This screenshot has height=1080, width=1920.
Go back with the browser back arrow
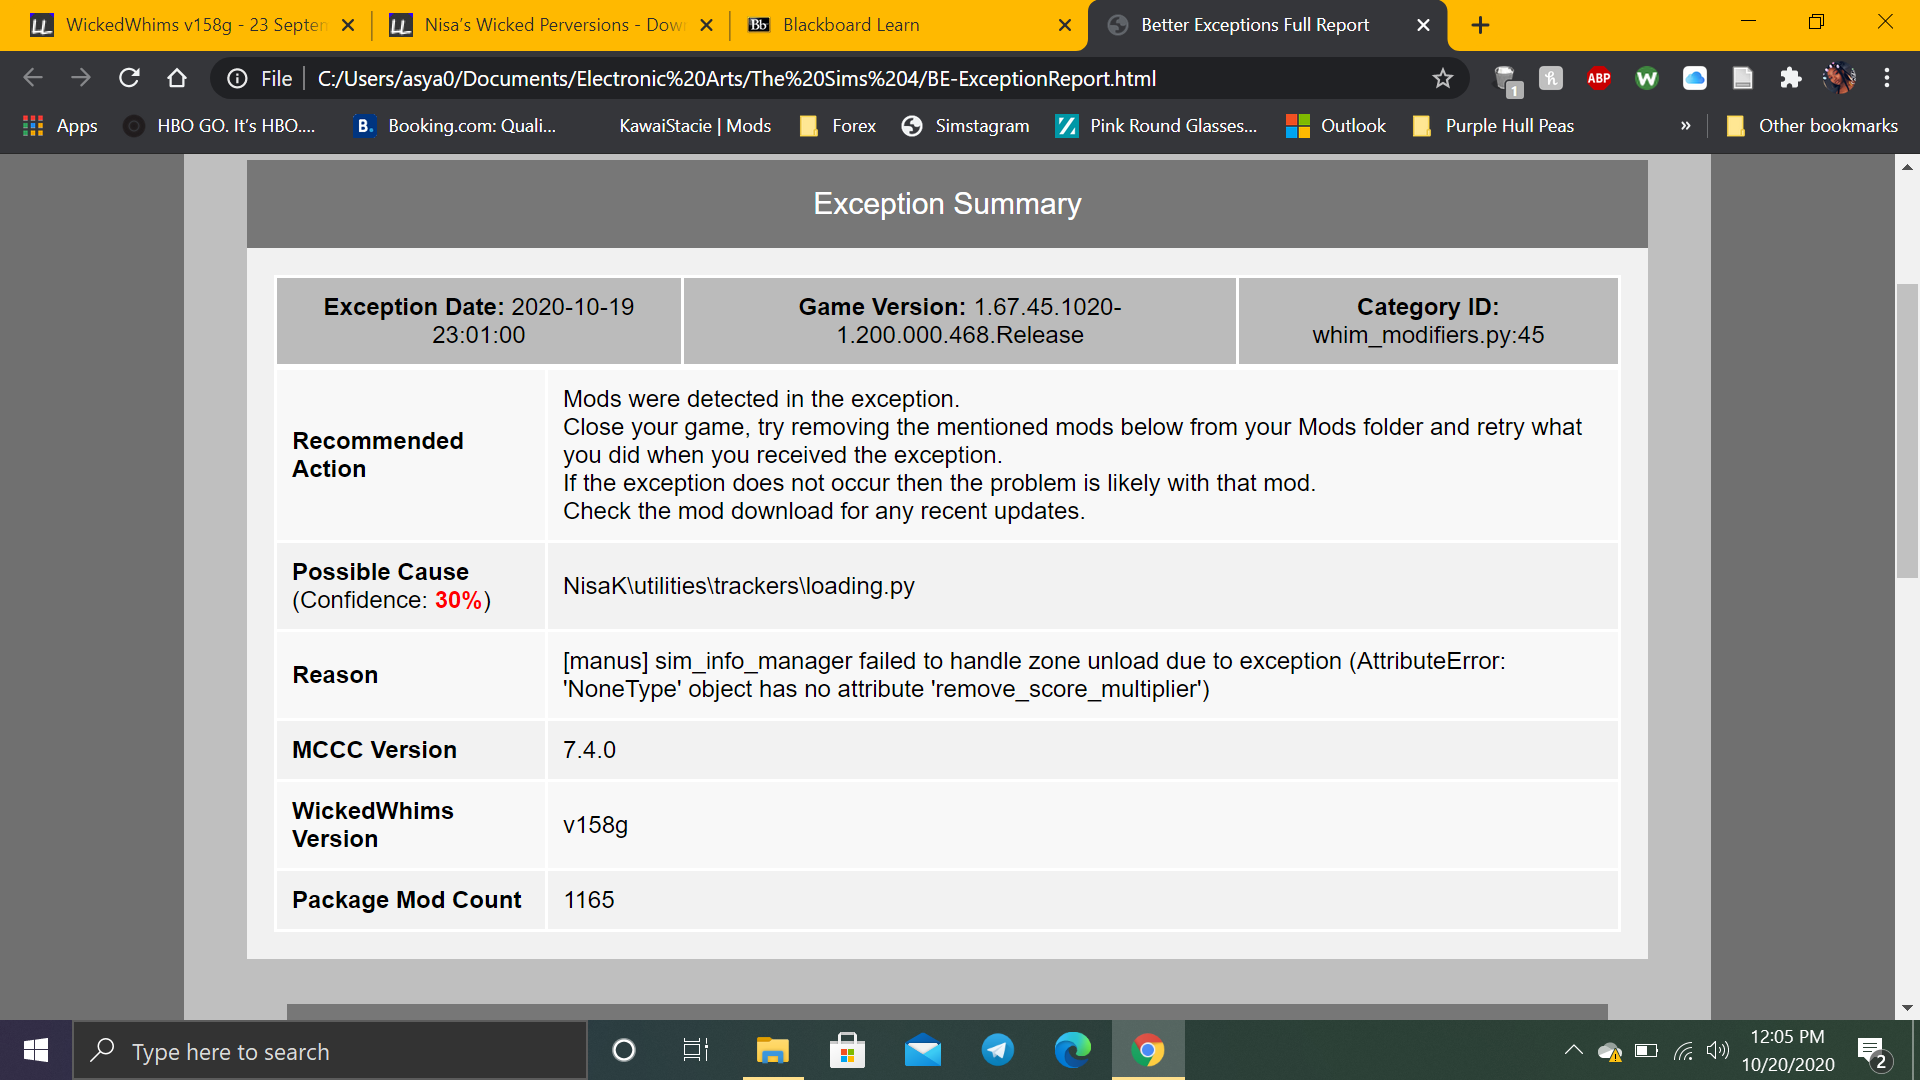coord(33,78)
